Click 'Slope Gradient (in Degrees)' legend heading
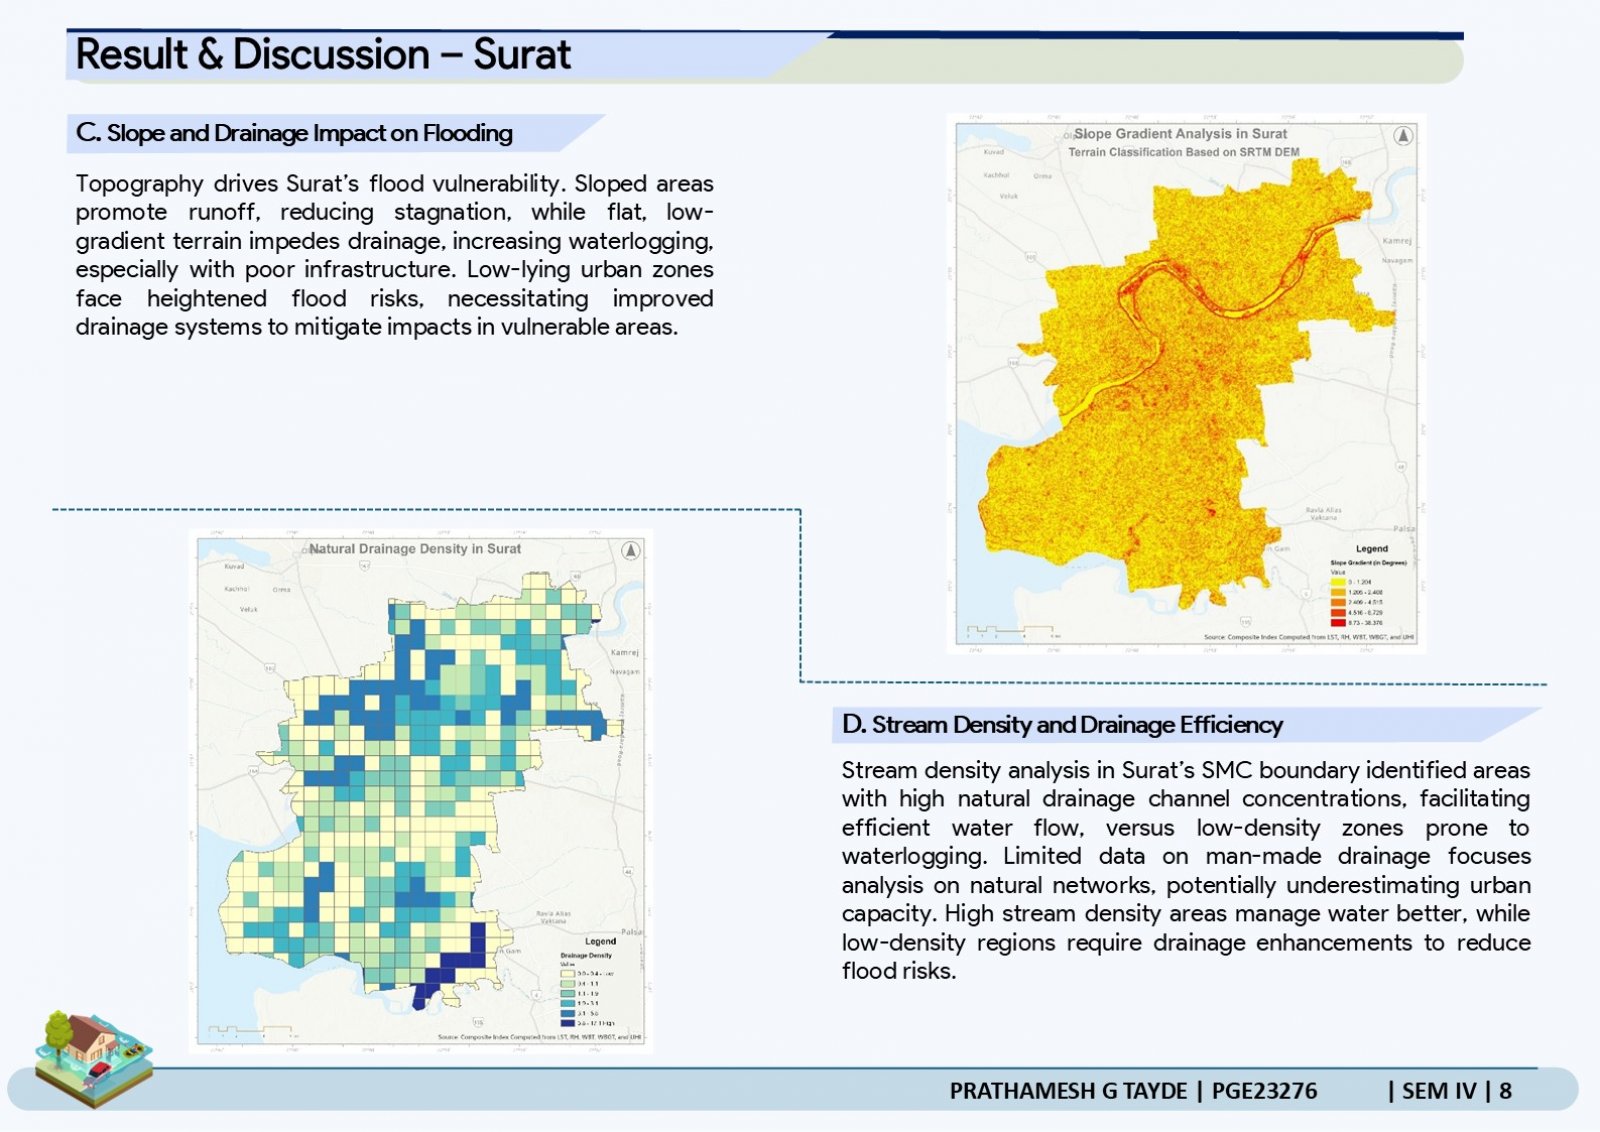The image size is (1600, 1132). (x=1369, y=563)
